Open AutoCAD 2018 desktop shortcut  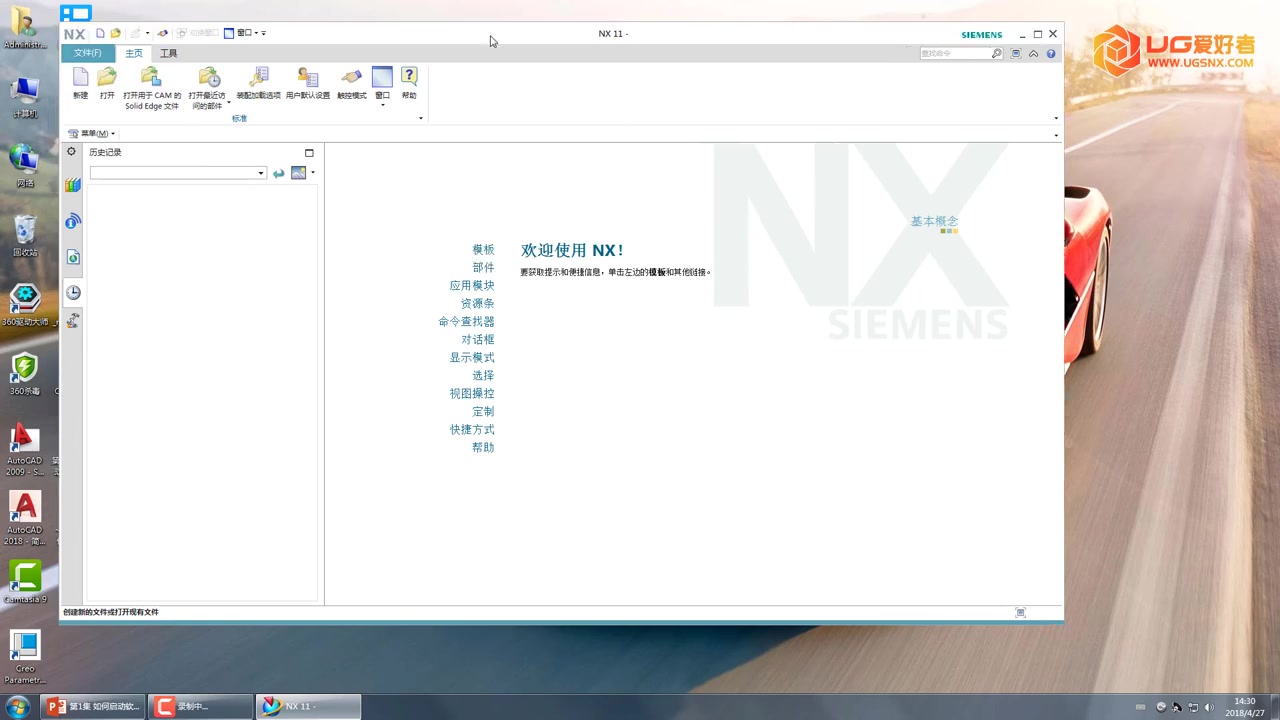(25, 517)
